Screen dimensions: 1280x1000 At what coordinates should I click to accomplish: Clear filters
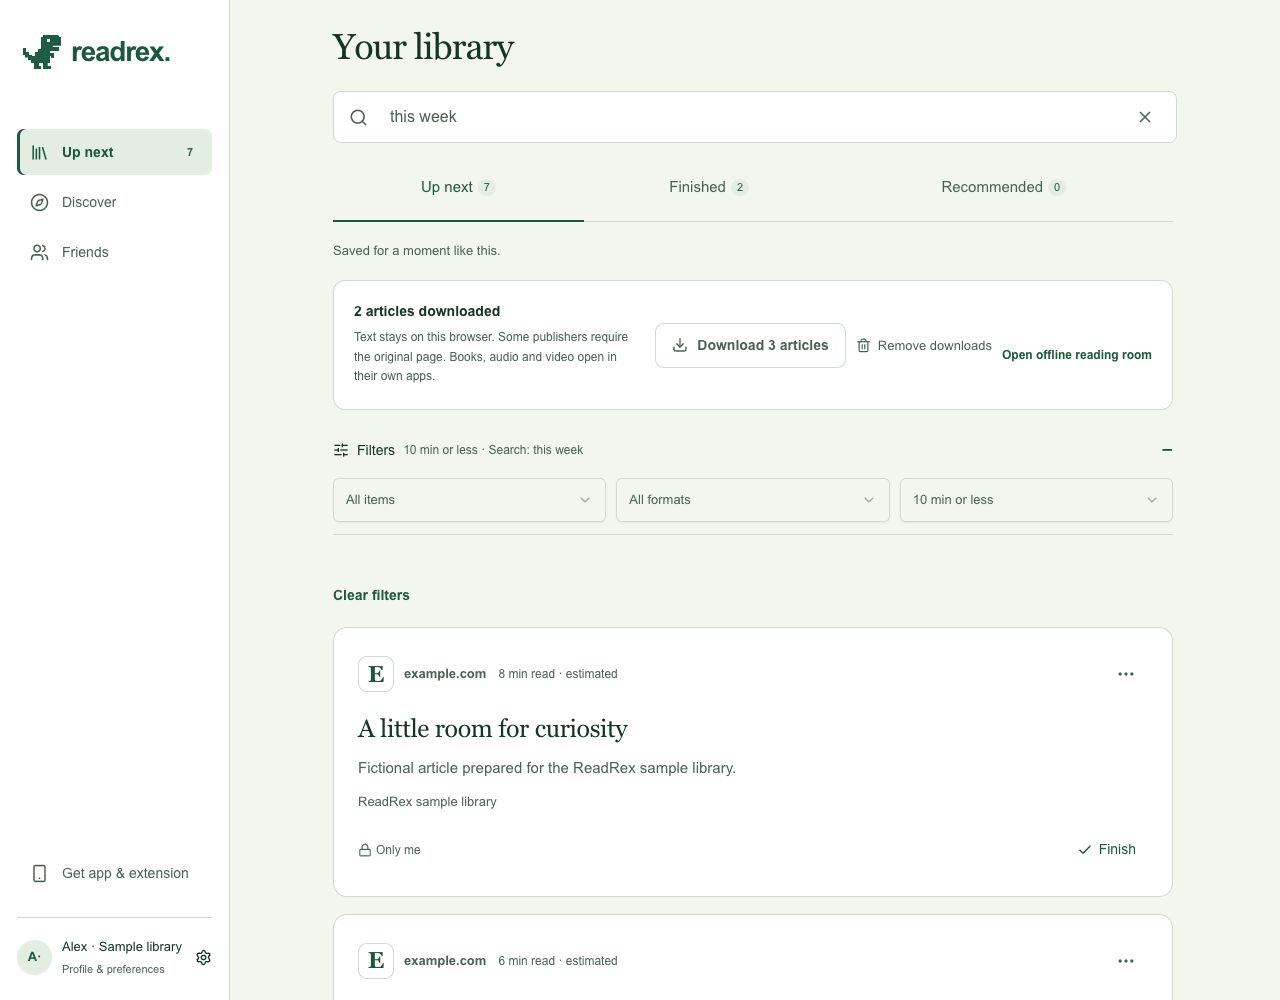tap(371, 595)
